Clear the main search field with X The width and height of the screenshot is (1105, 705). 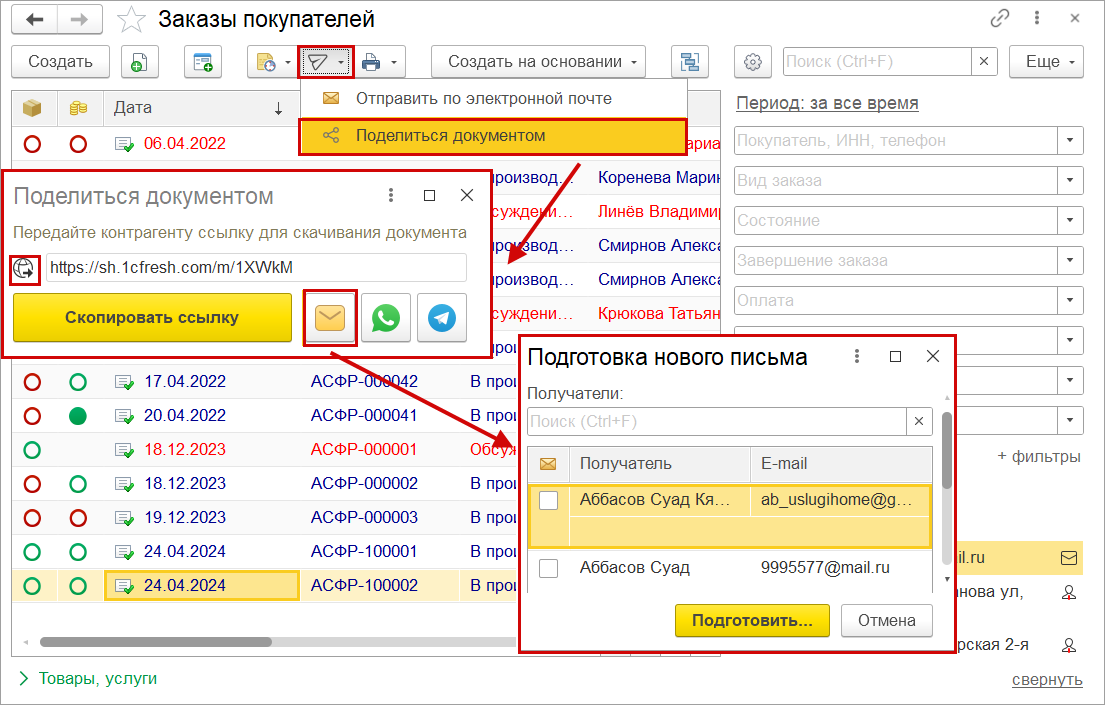click(984, 61)
